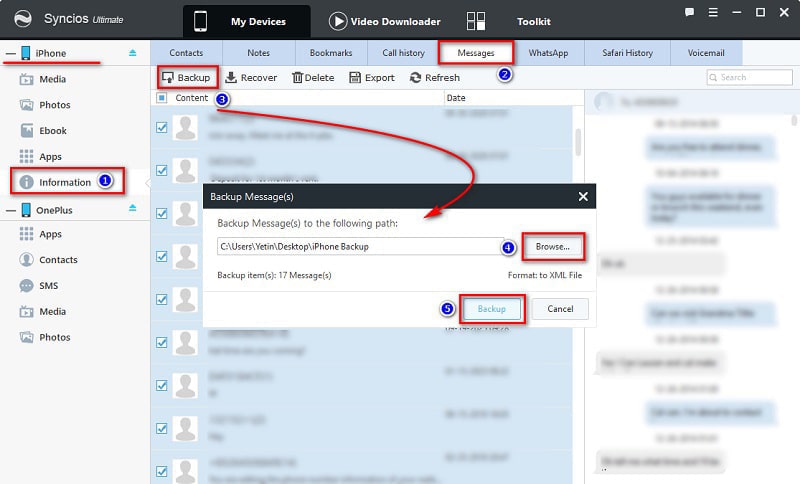Uncheck the first message checkbox
This screenshot has height=484, width=800.
pyautogui.click(x=162, y=128)
